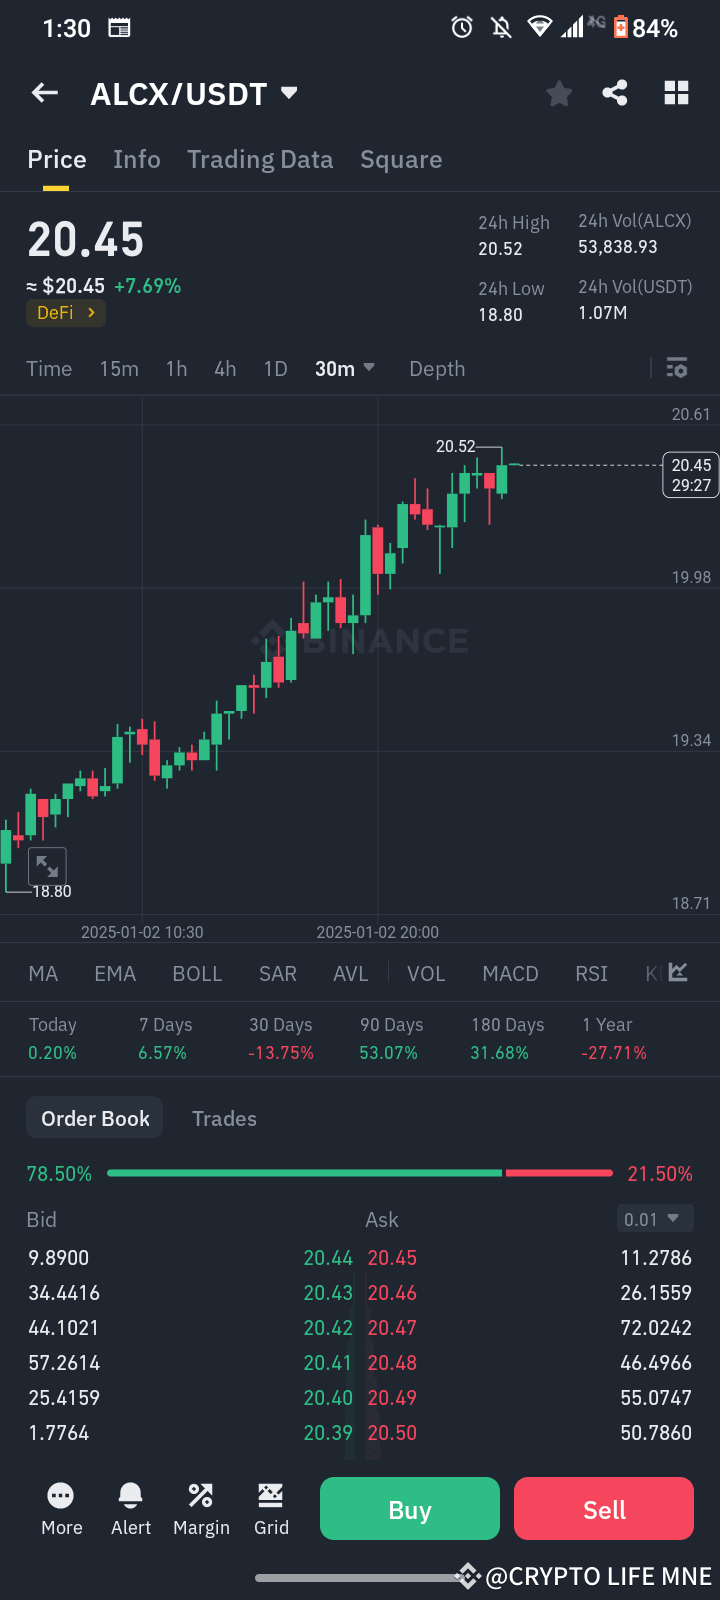Expand chart to fullscreen with arrows icon

coord(47,866)
